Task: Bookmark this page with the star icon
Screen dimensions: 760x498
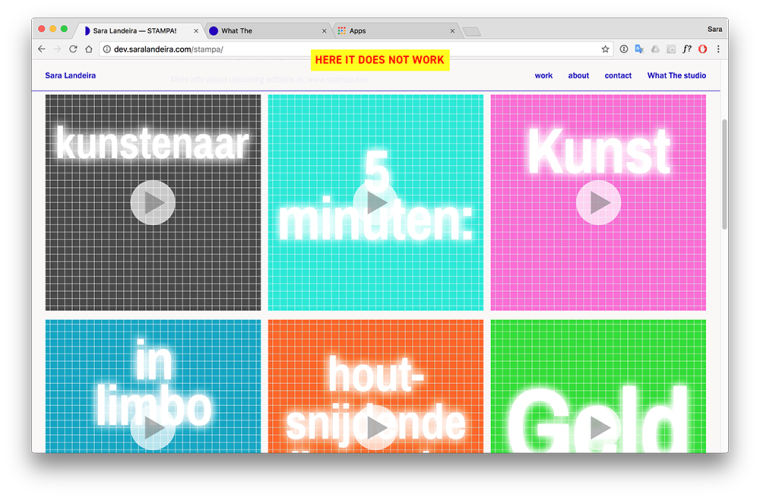Action: (605, 49)
